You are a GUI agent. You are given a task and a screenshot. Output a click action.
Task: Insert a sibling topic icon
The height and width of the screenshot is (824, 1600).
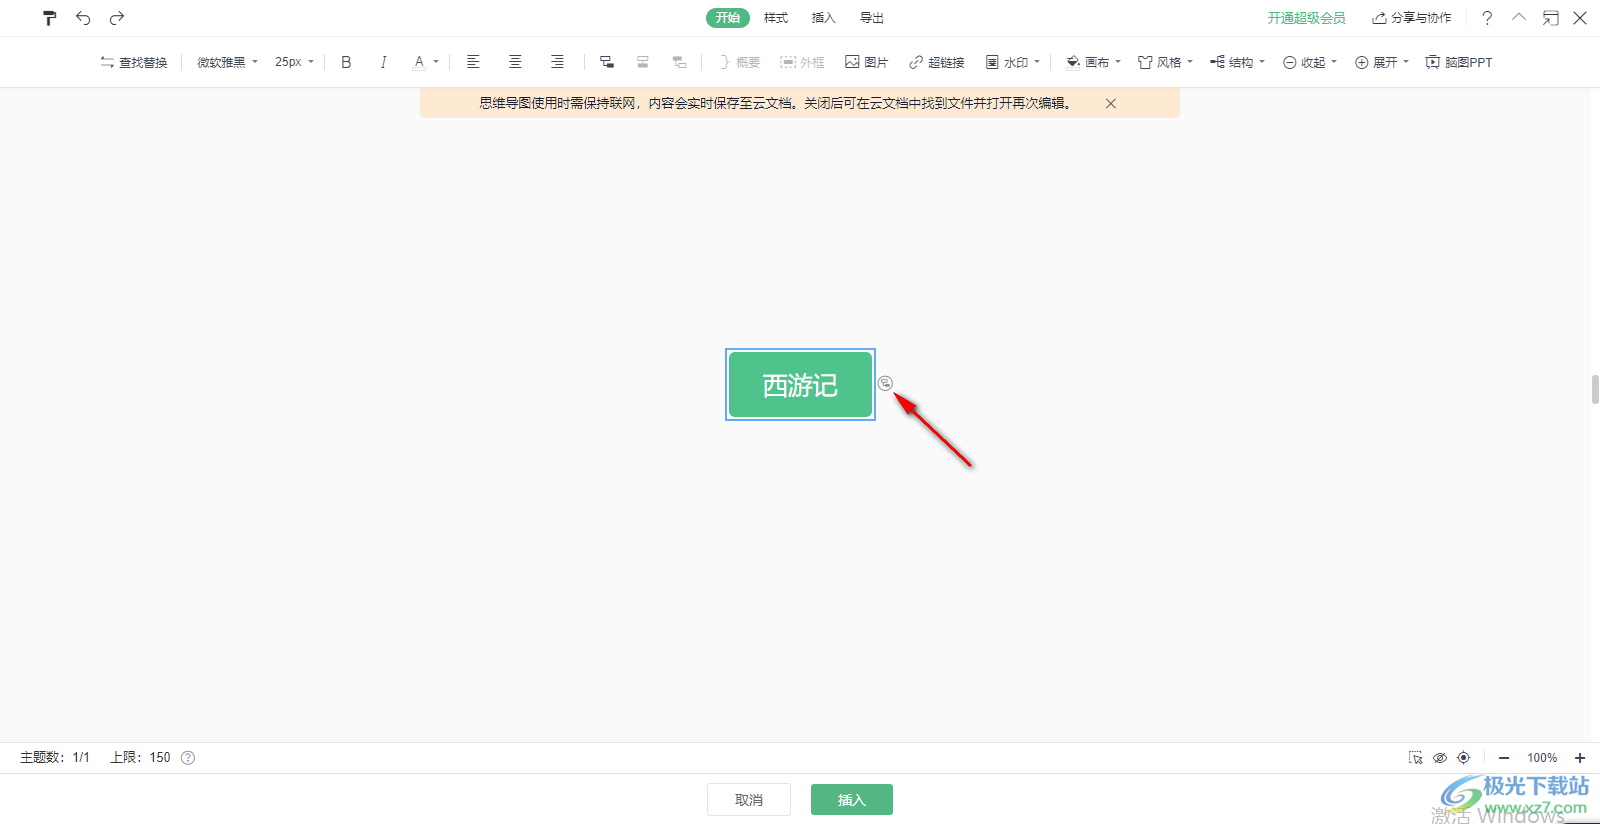coord(643,62)
